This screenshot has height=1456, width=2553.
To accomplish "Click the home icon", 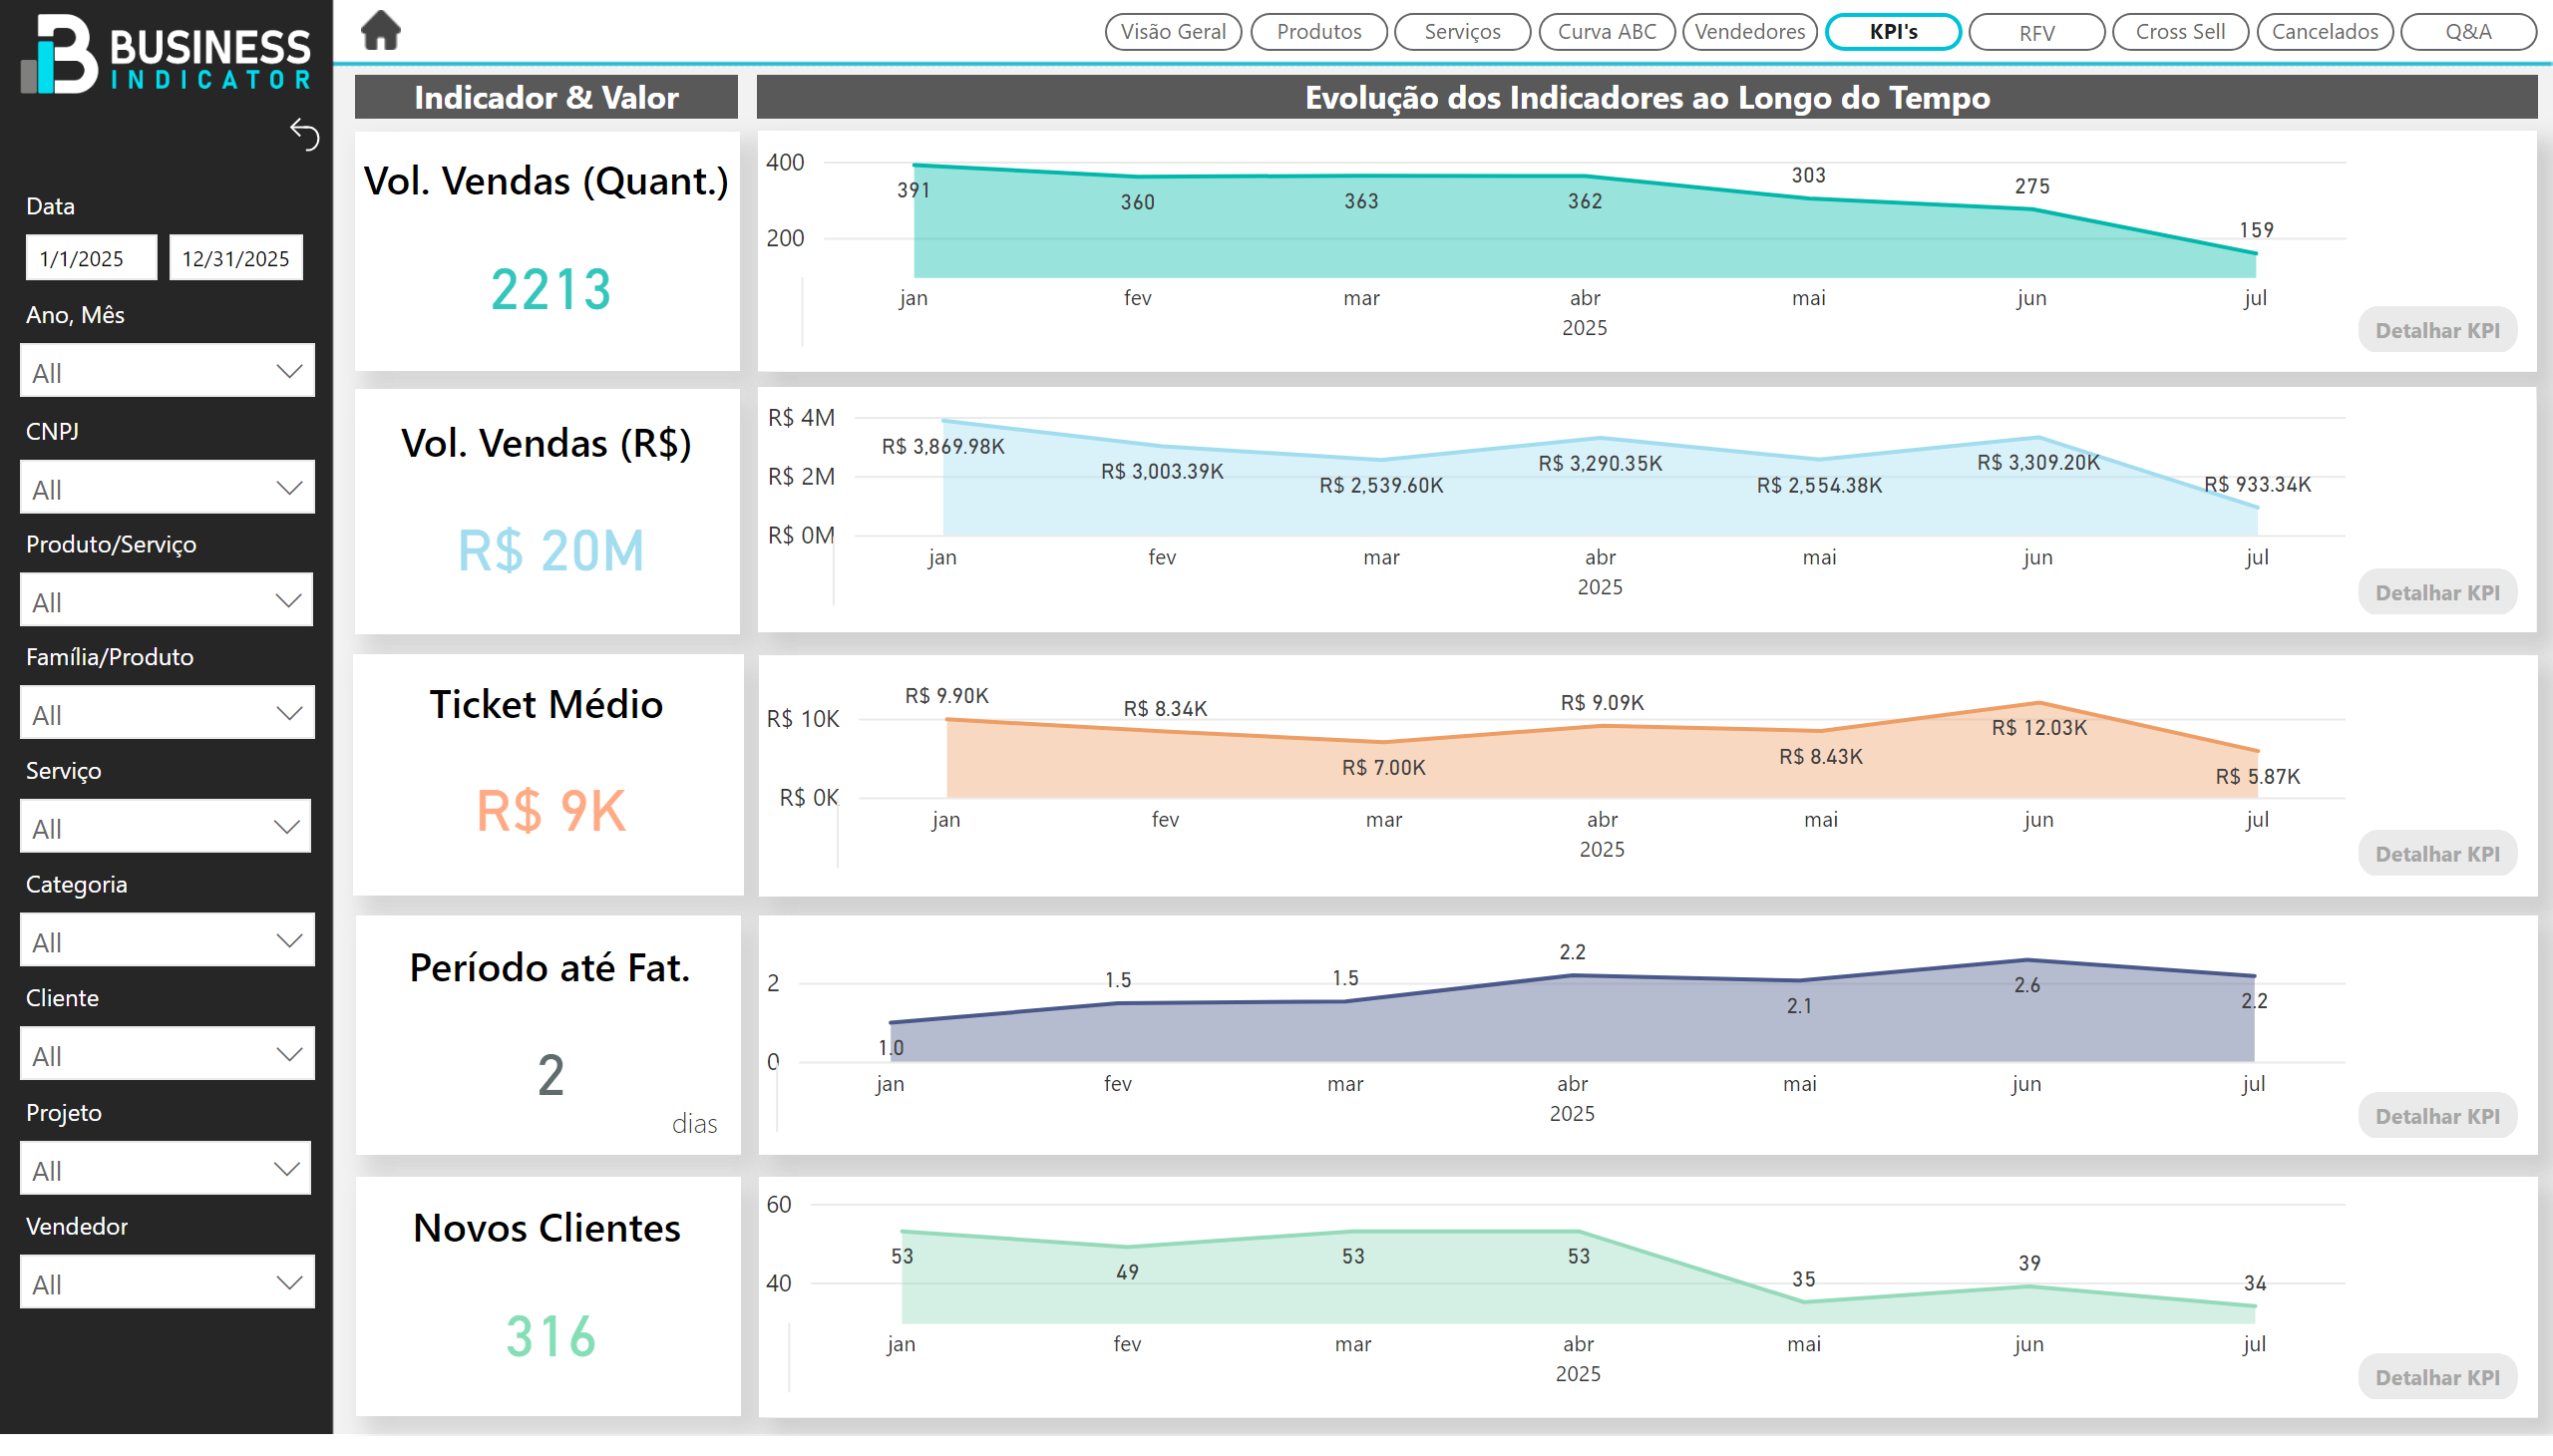I will pyautogui.click(x=380, y=30).
